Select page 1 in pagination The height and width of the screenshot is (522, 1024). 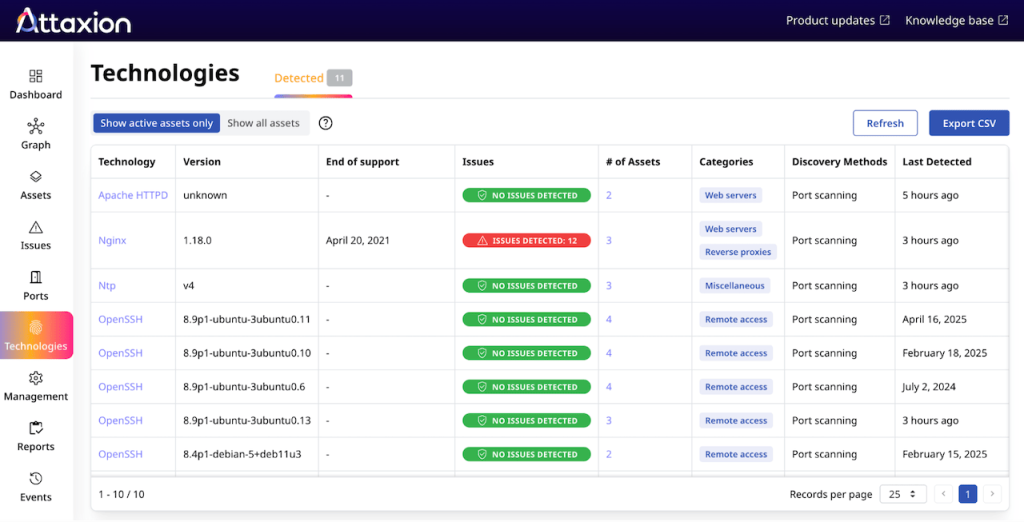point(968,494)
